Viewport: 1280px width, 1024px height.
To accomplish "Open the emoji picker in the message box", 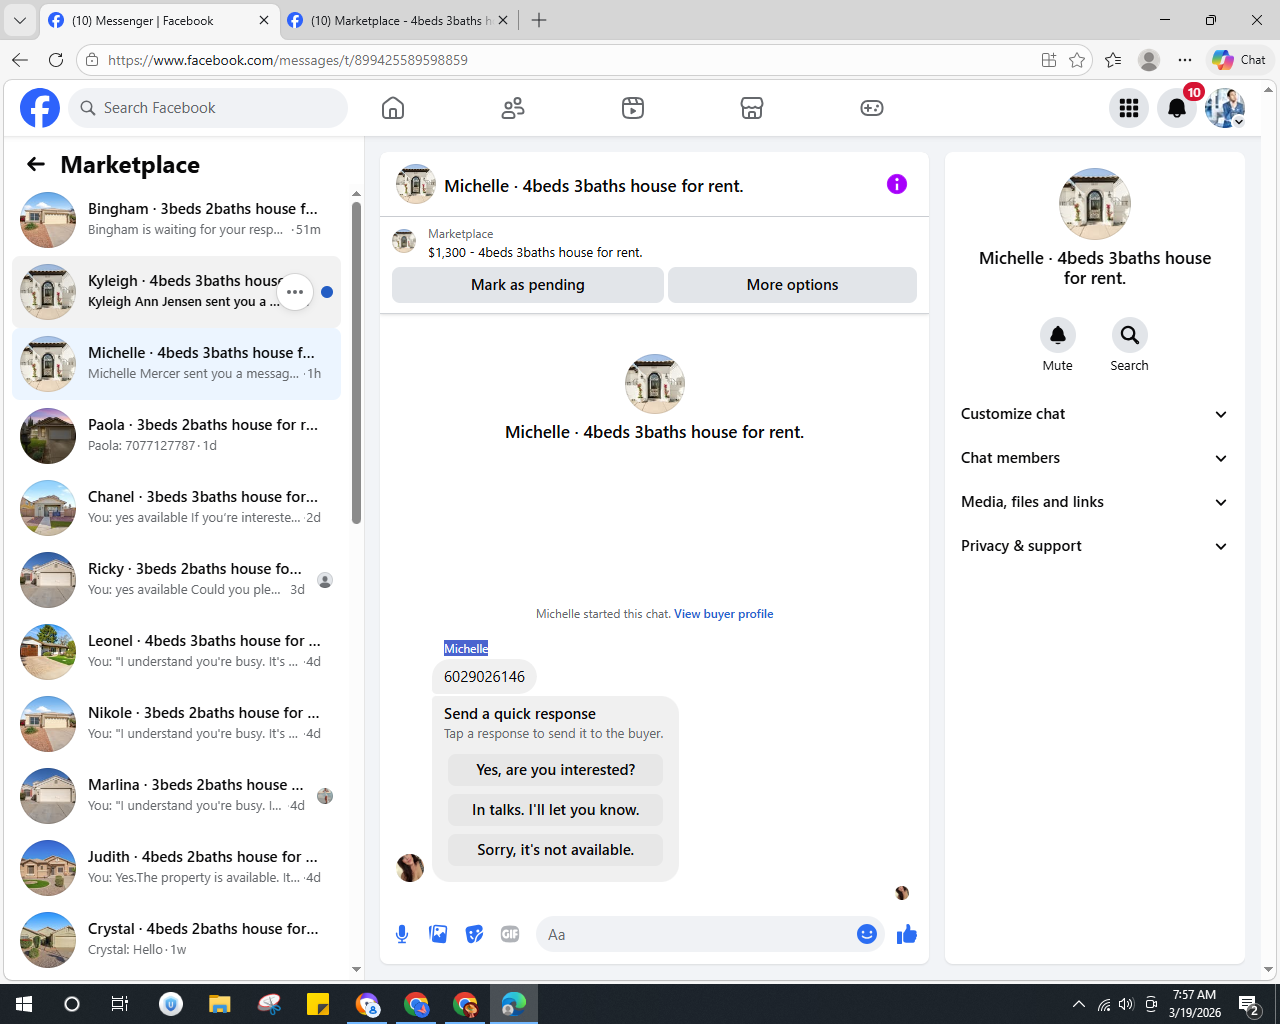I will click(x=867, y=934).
